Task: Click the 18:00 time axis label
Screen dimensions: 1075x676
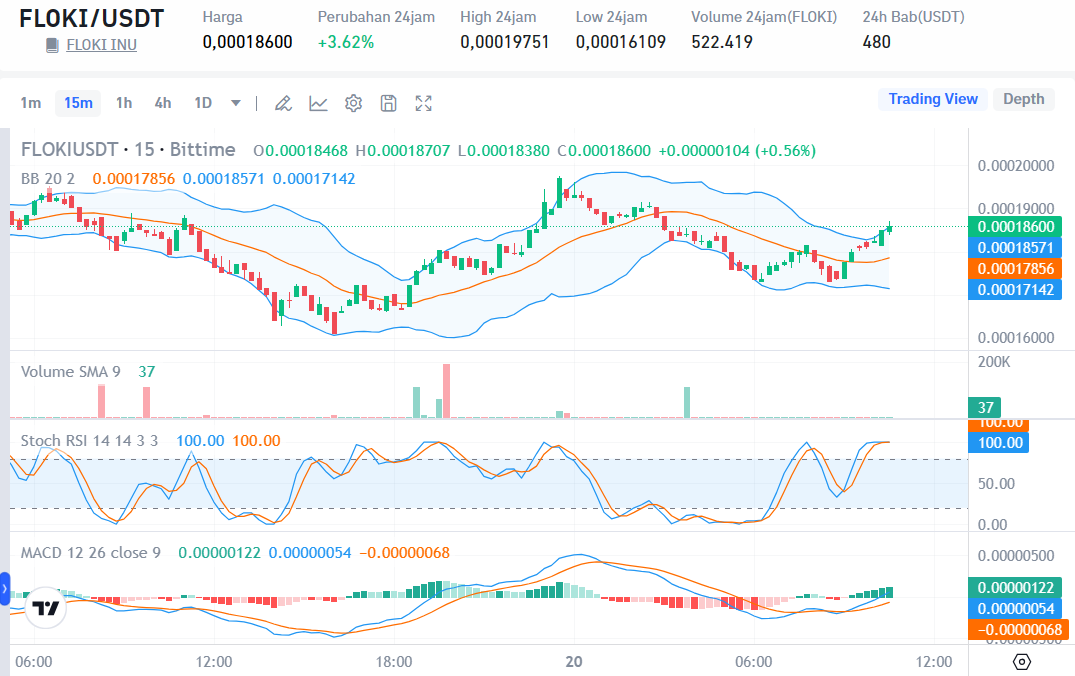Action: coord(394,662)
